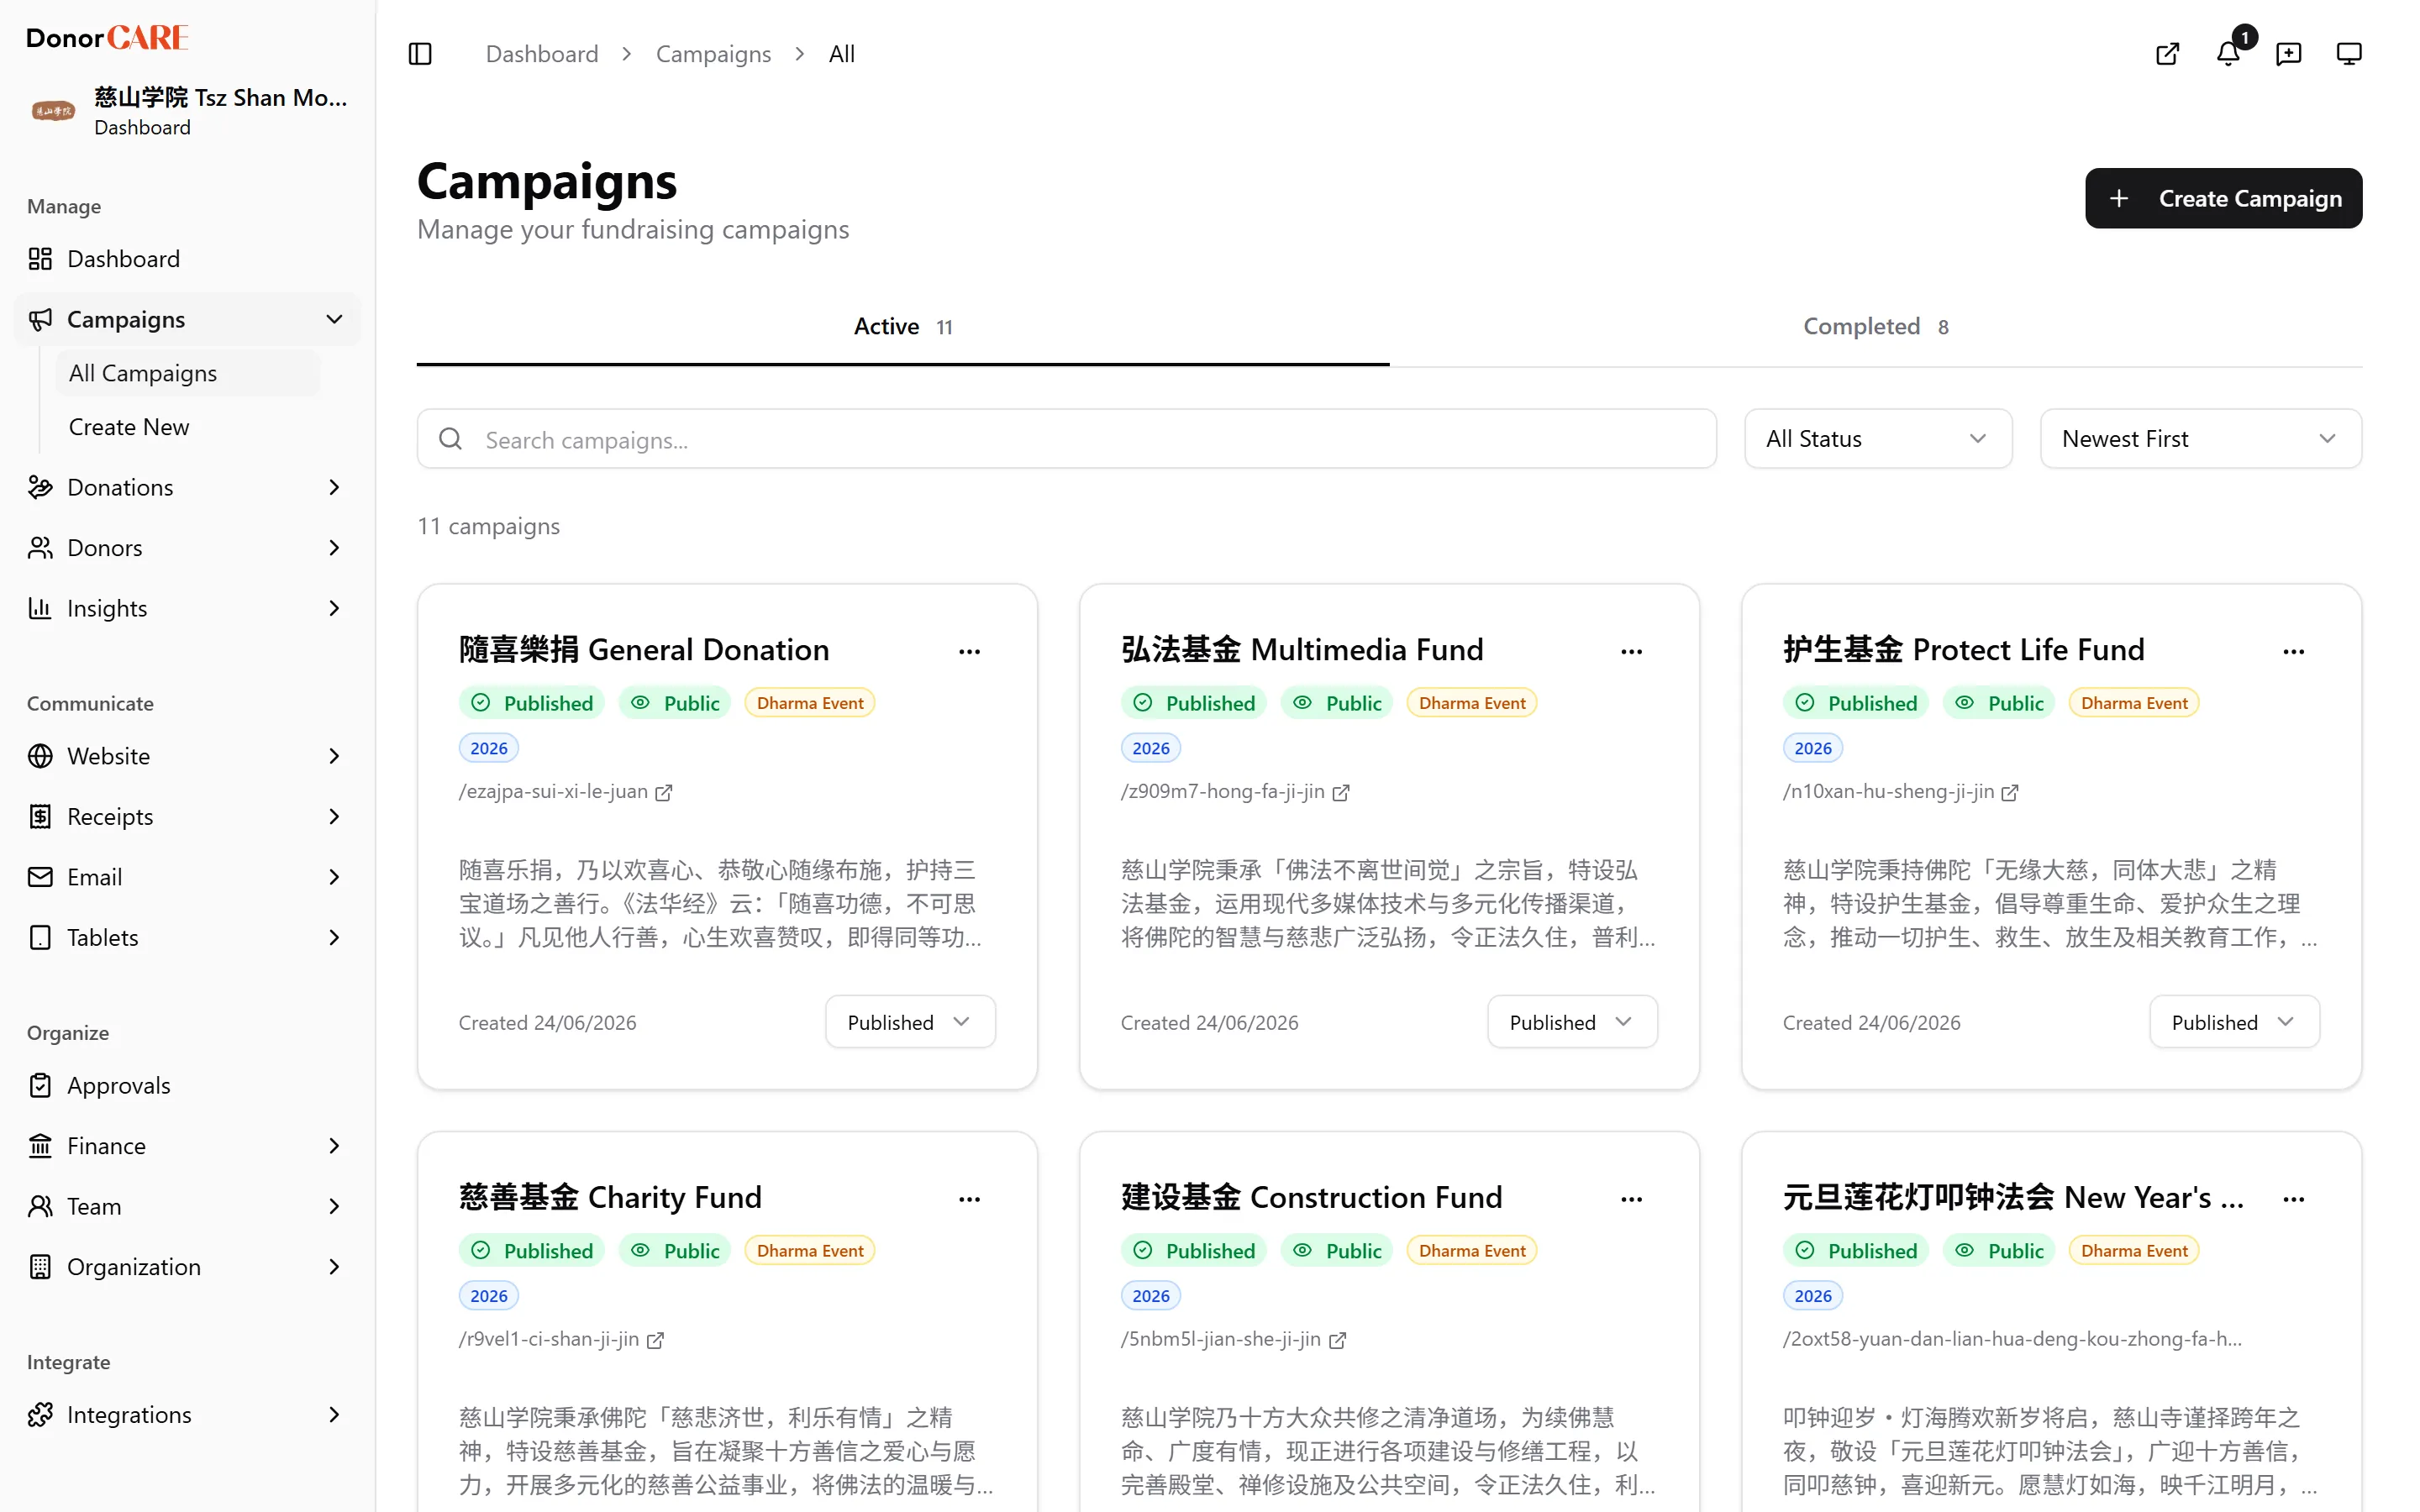This screenshot has height=1512, width=2420.
Task: Open external link icon beside n10xan-hu-sheng-ji-jin
Action: click(x=2009, y=792)
